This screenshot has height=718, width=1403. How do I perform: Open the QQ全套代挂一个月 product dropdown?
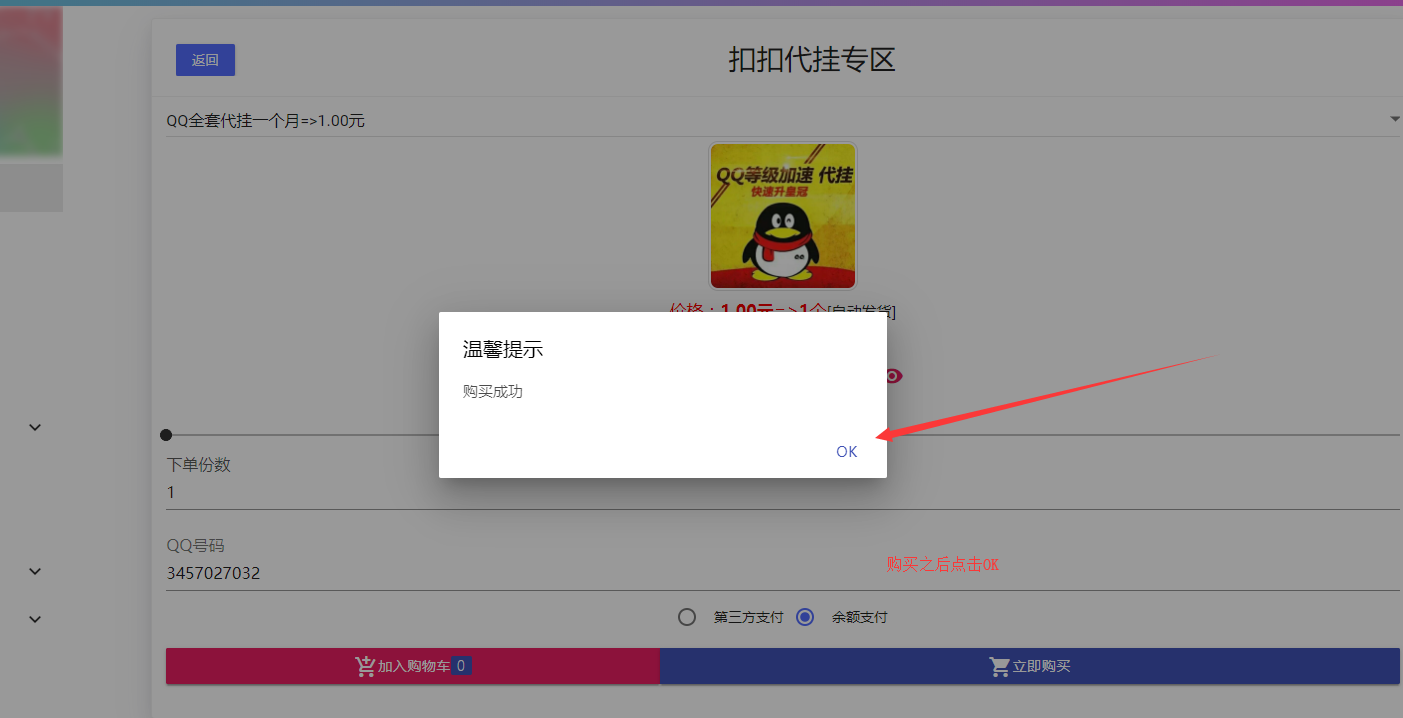[x=783, y=121]
